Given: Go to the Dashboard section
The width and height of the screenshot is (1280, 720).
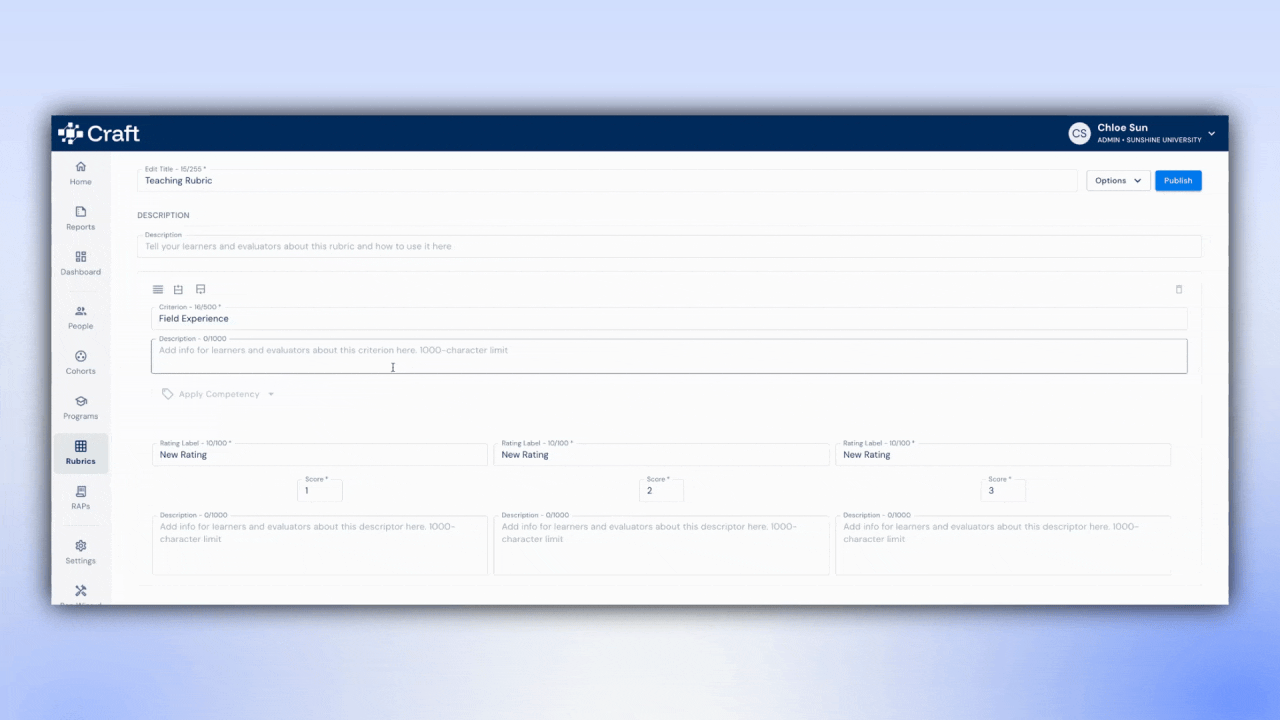Looking at the screenshot, I should tap(80, 263).
